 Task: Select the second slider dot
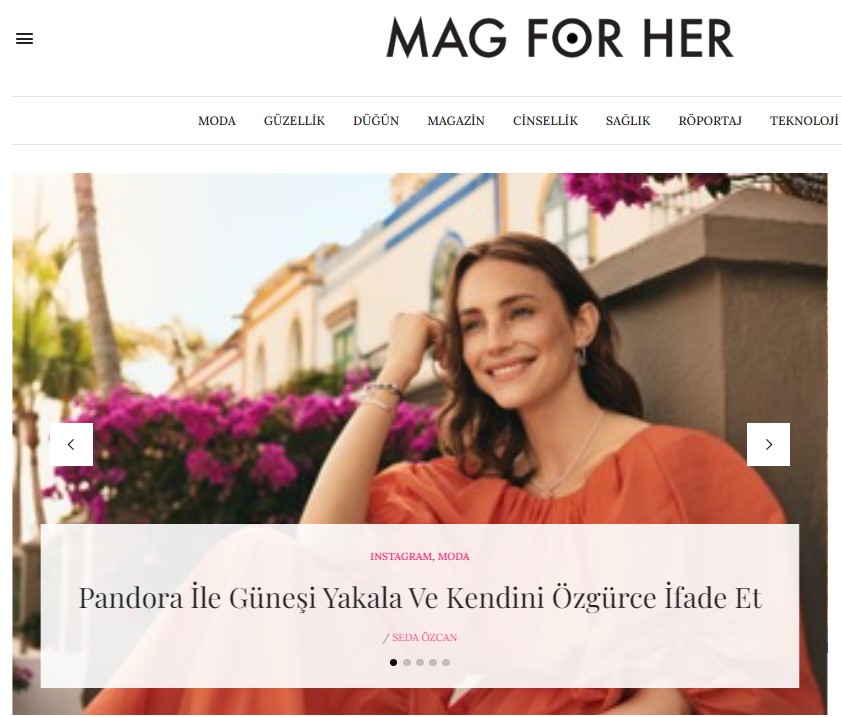pyautogui.click(x=407, y=662)
